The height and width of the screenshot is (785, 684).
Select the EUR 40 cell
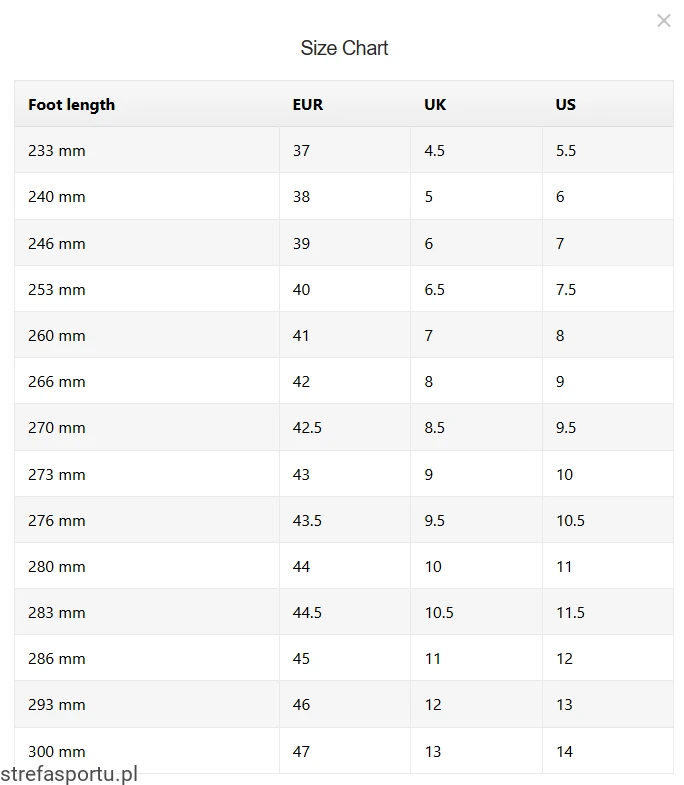[302, 290]
